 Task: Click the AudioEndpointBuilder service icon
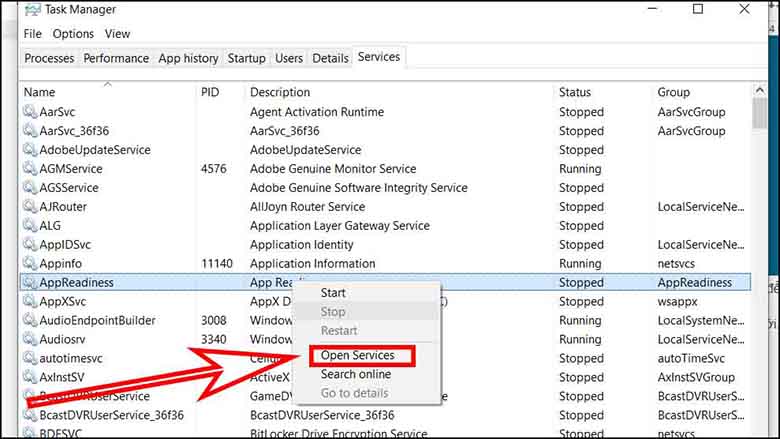30,321
